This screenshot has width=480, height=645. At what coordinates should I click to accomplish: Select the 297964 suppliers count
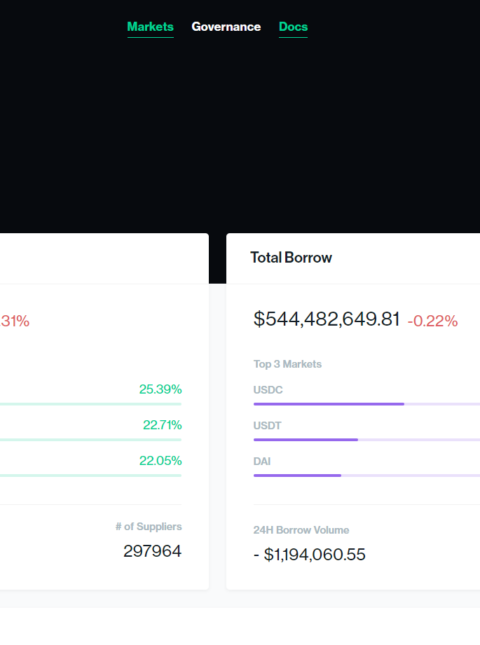point(152,551)
